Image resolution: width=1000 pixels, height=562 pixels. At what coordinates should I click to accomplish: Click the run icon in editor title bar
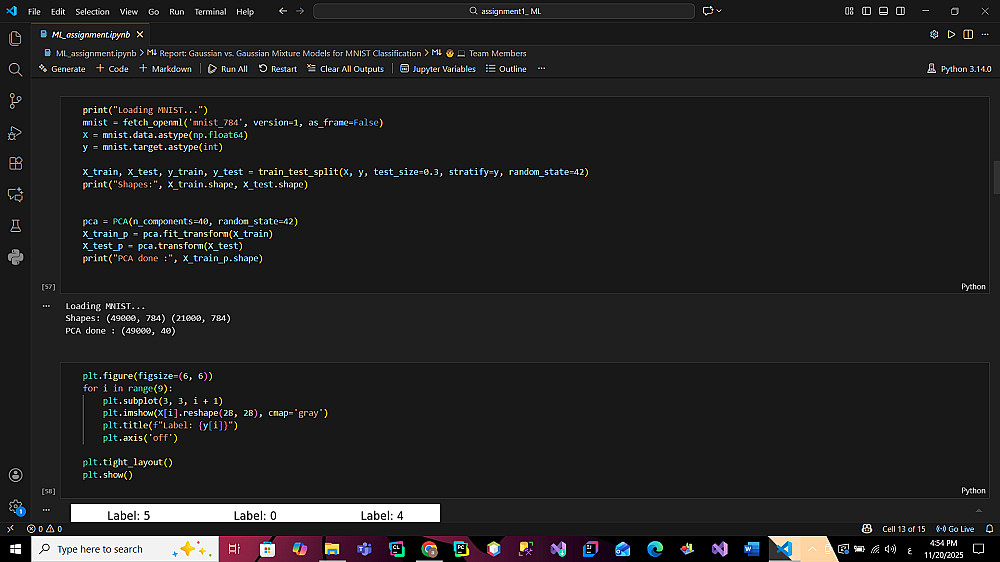tap(951, 34)
